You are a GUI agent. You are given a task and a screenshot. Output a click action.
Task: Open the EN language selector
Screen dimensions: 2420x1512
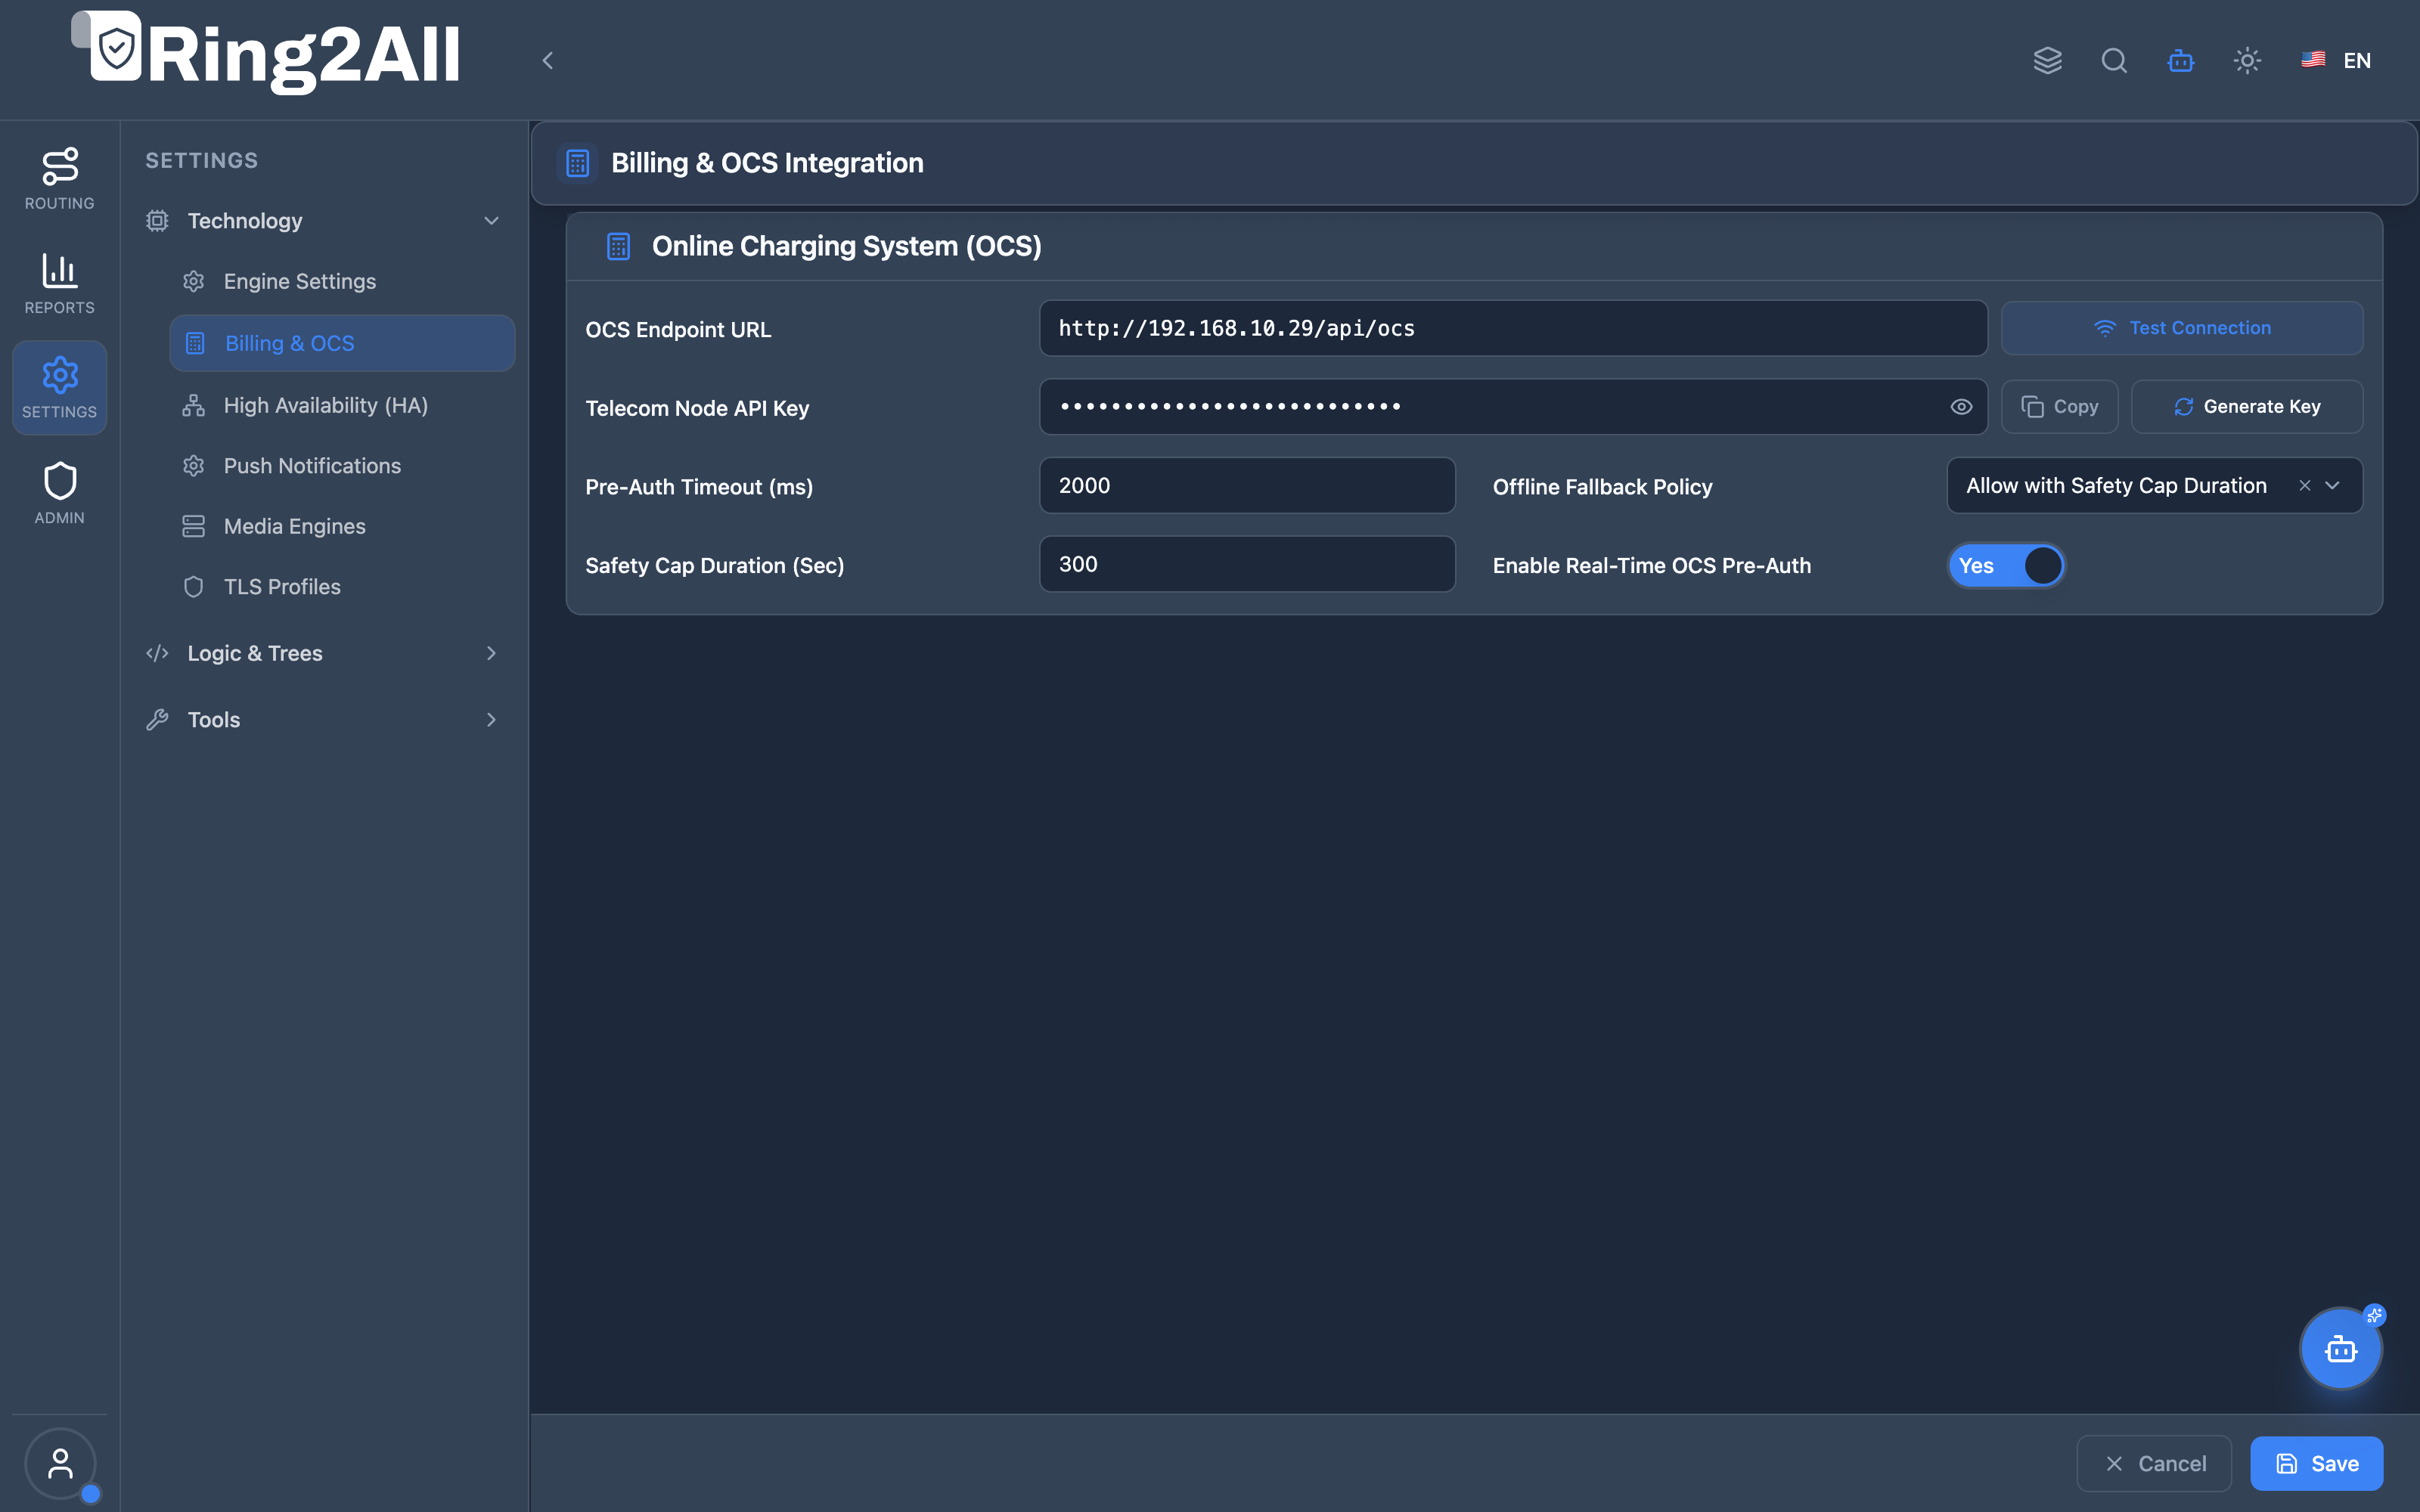pos(2335,60)
